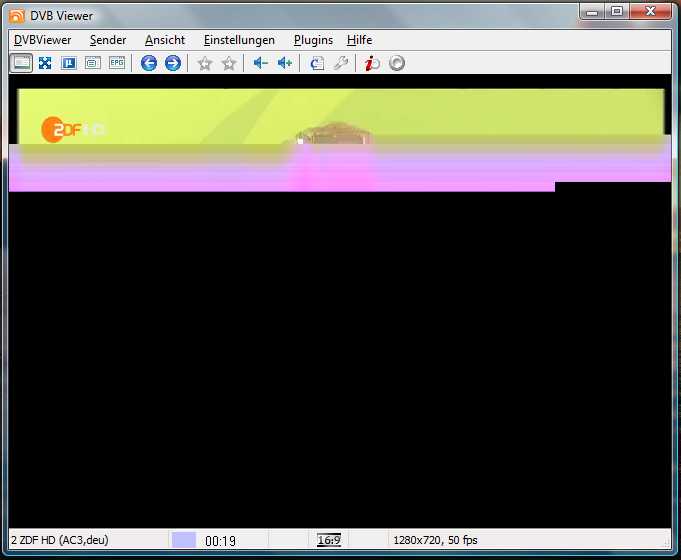Click the second favorites star icon
The image size is (681, 560).
pos(229,63)
